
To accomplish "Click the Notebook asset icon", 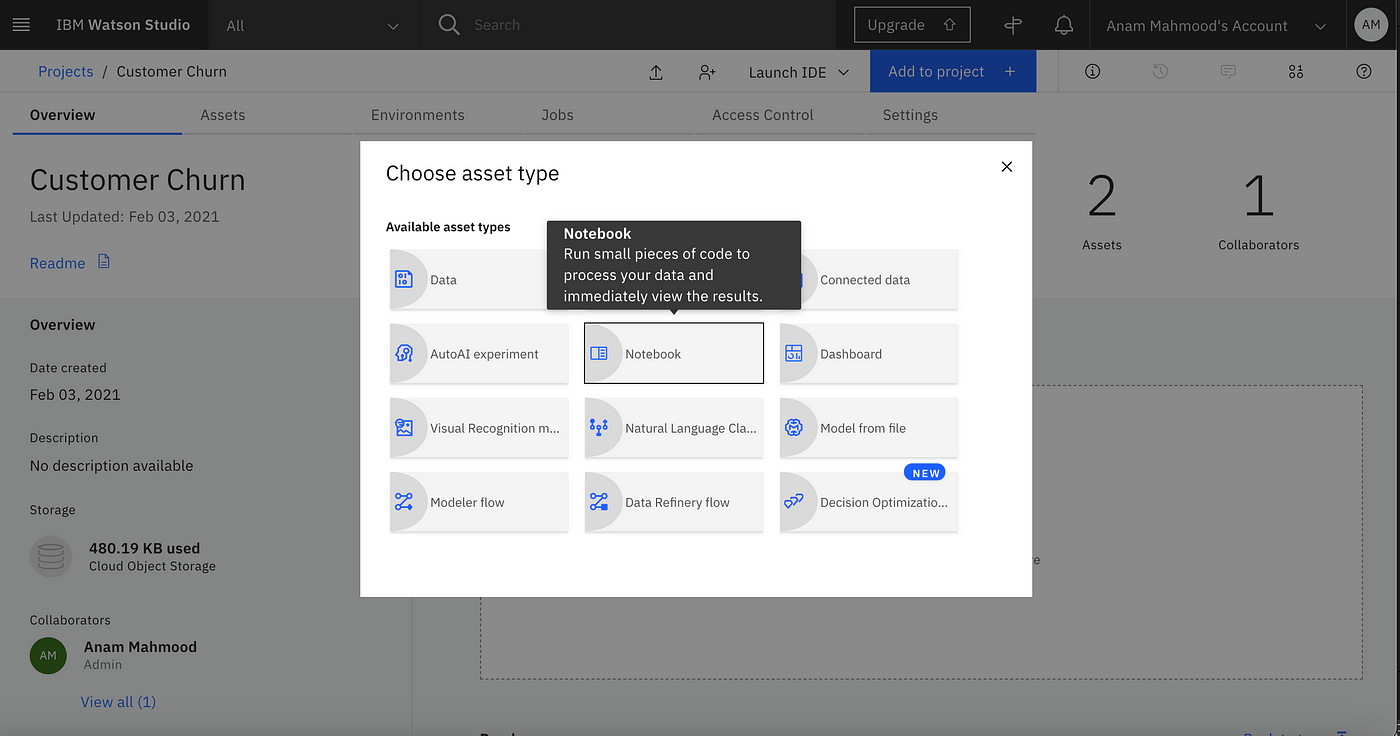I will 599,354.
